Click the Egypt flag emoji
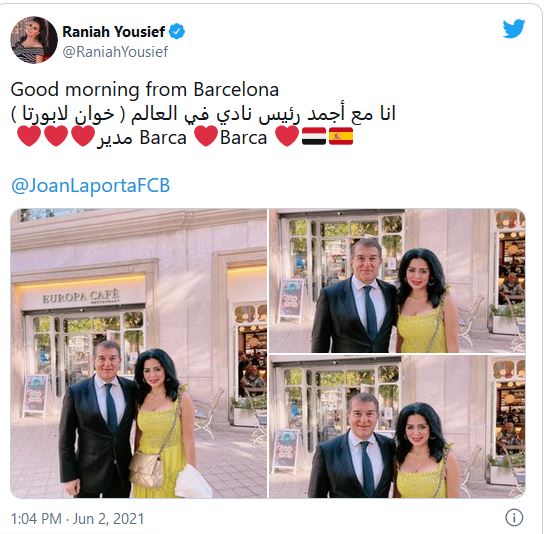The height and width of the screenshot is (534, 554). (x=314, y=137)
